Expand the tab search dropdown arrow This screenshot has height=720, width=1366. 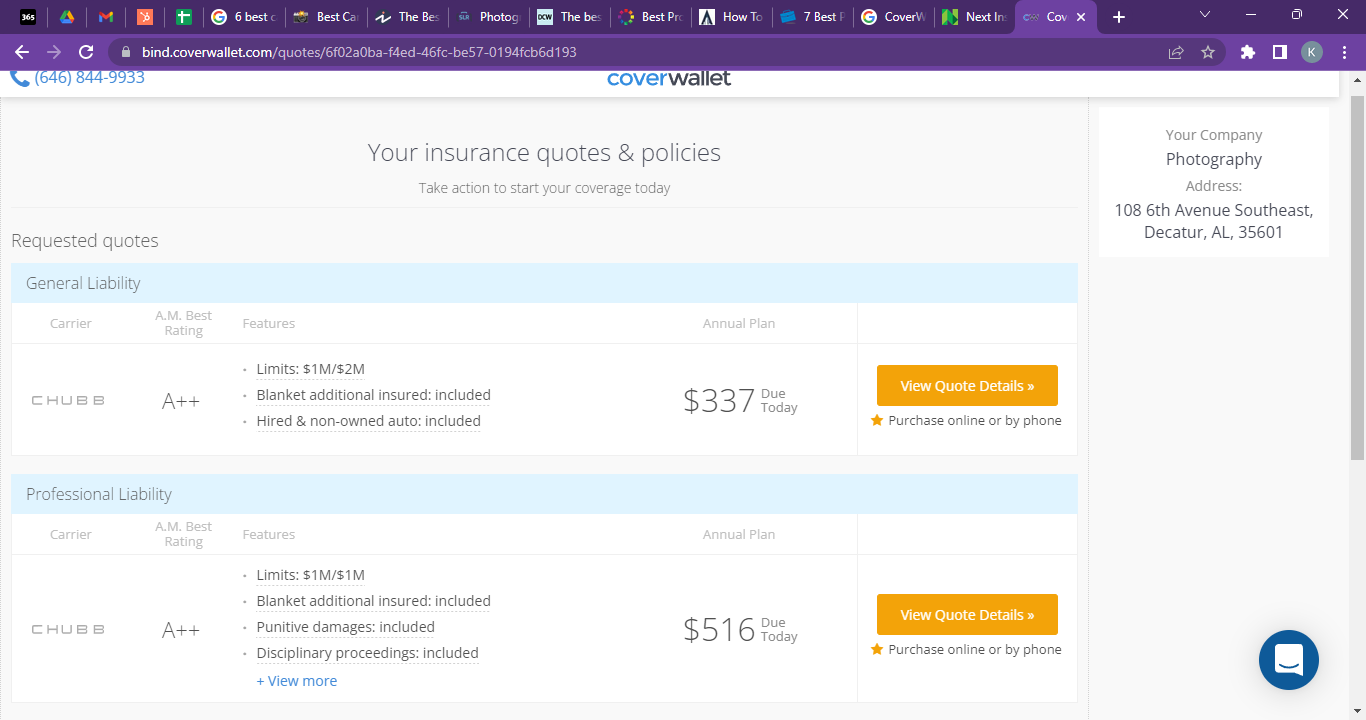(1205, 15)
